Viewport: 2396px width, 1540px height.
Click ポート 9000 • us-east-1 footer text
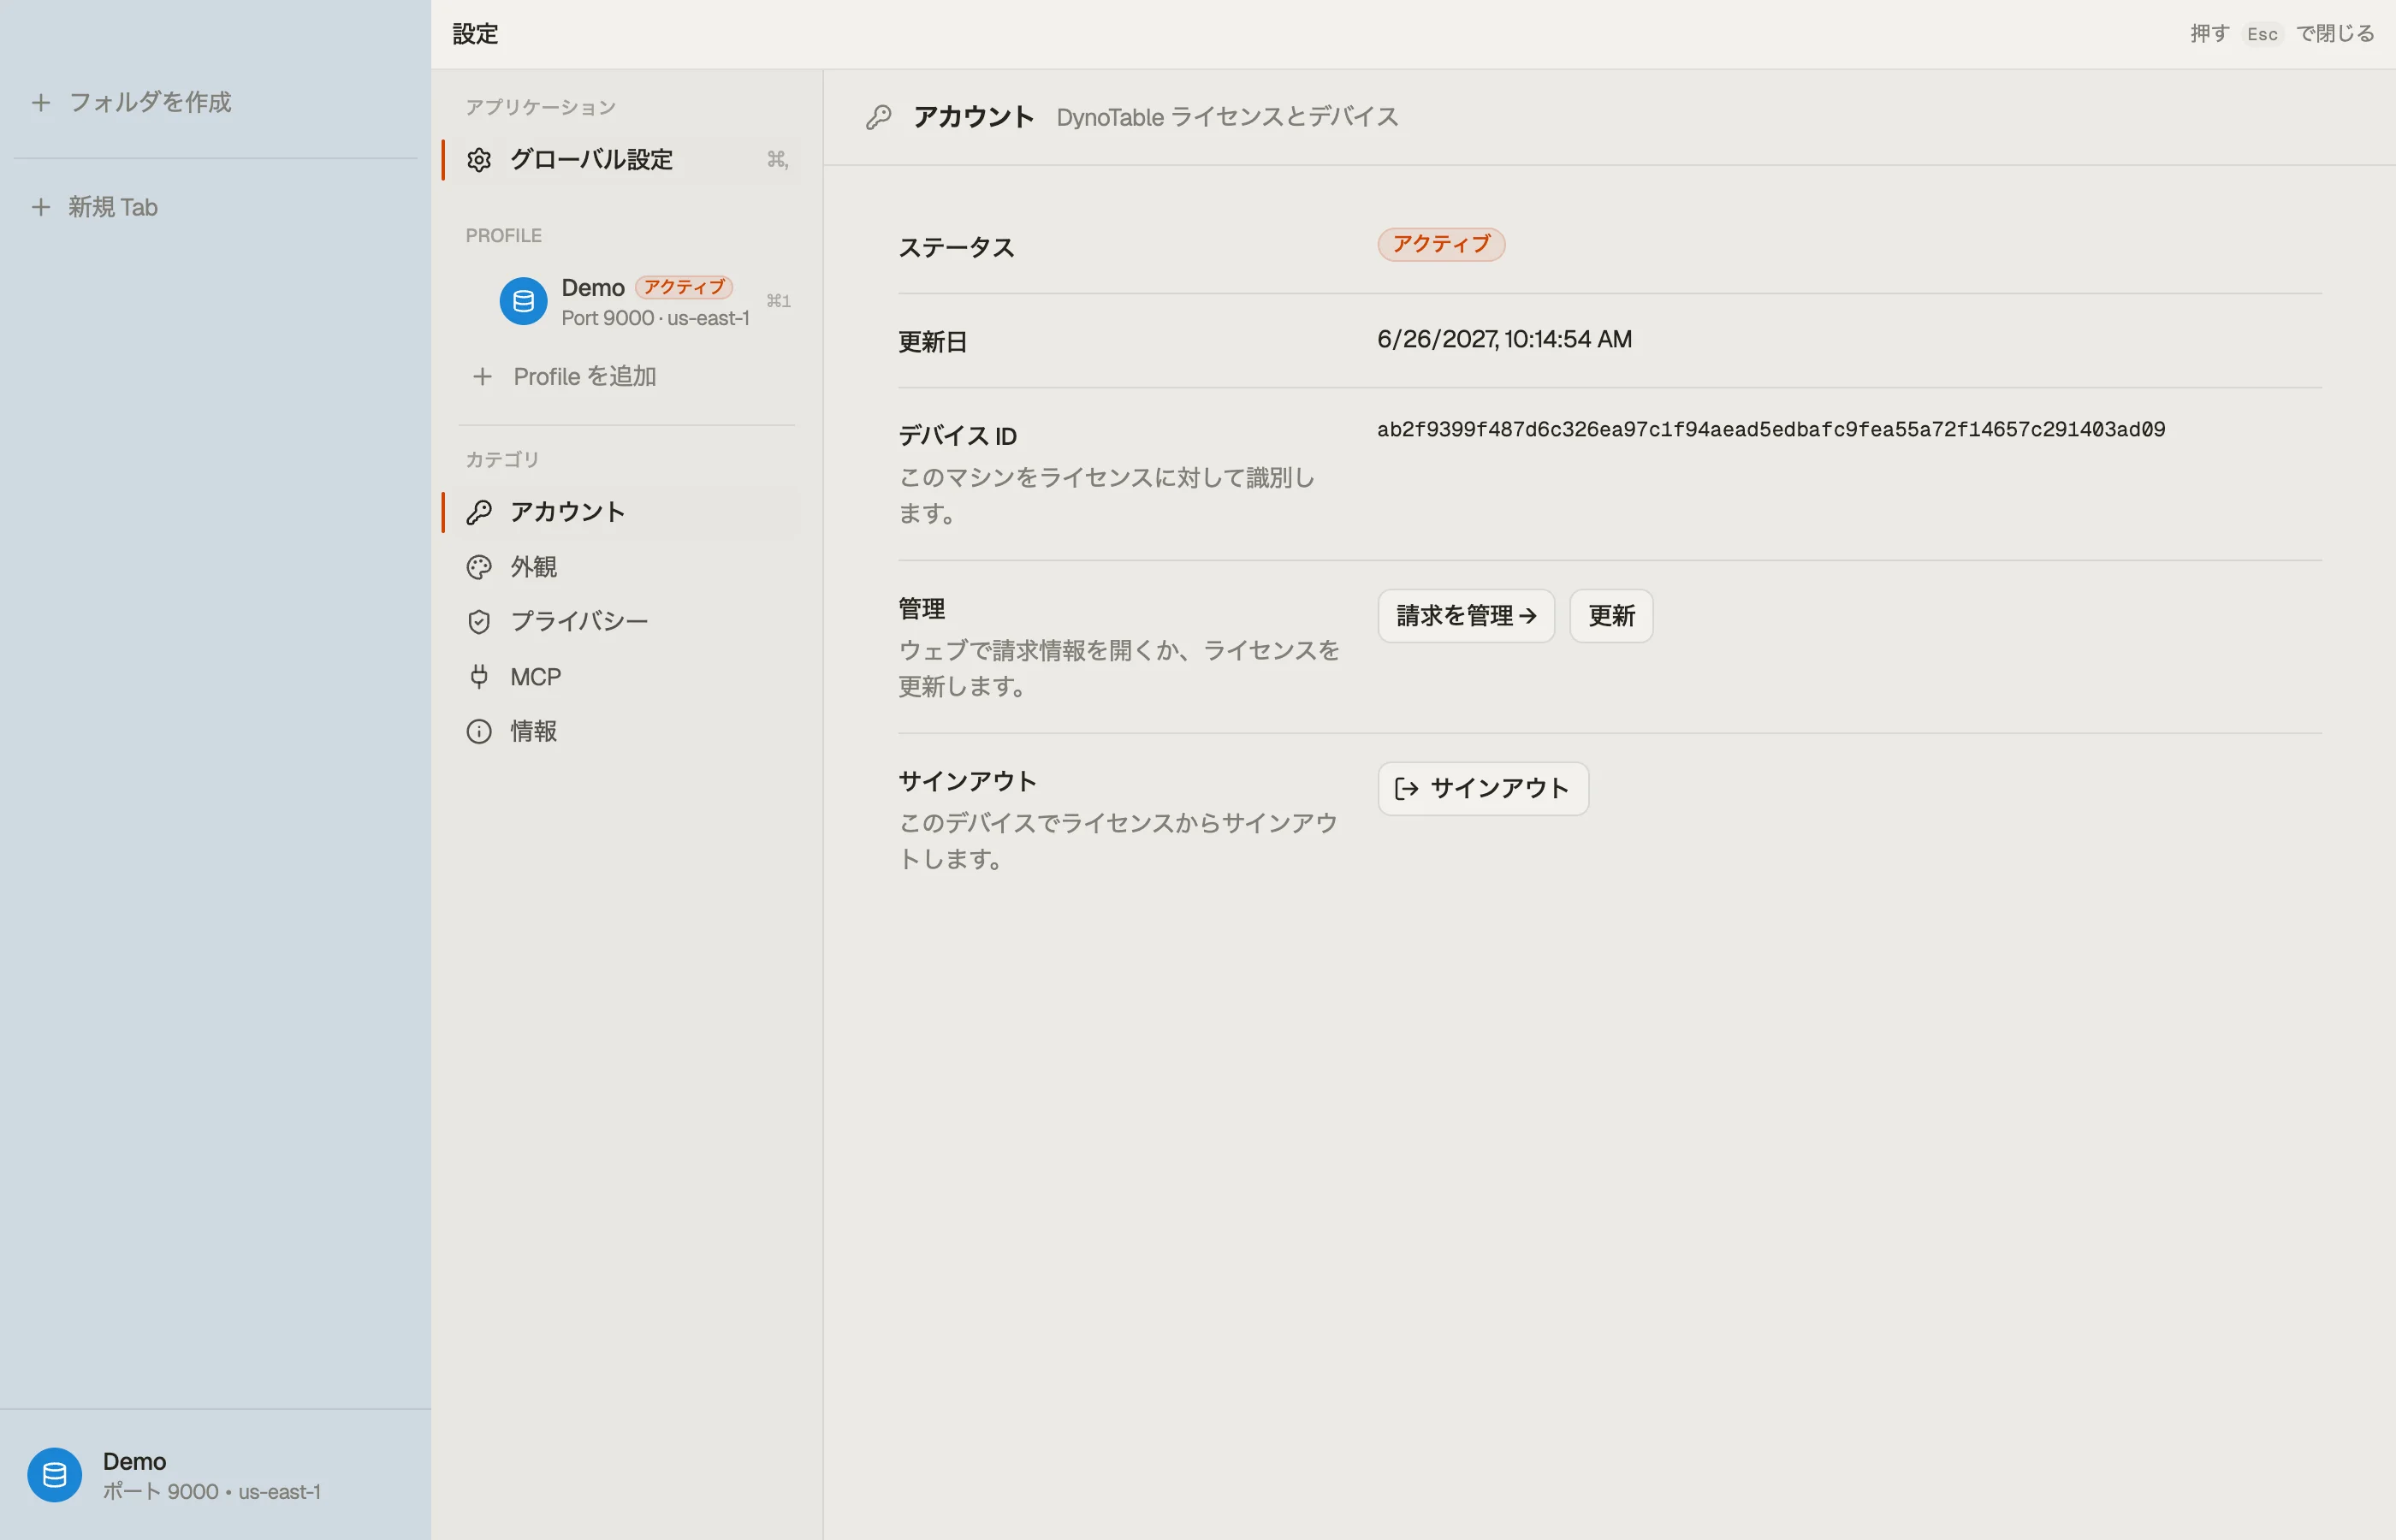pos(211,1492)
